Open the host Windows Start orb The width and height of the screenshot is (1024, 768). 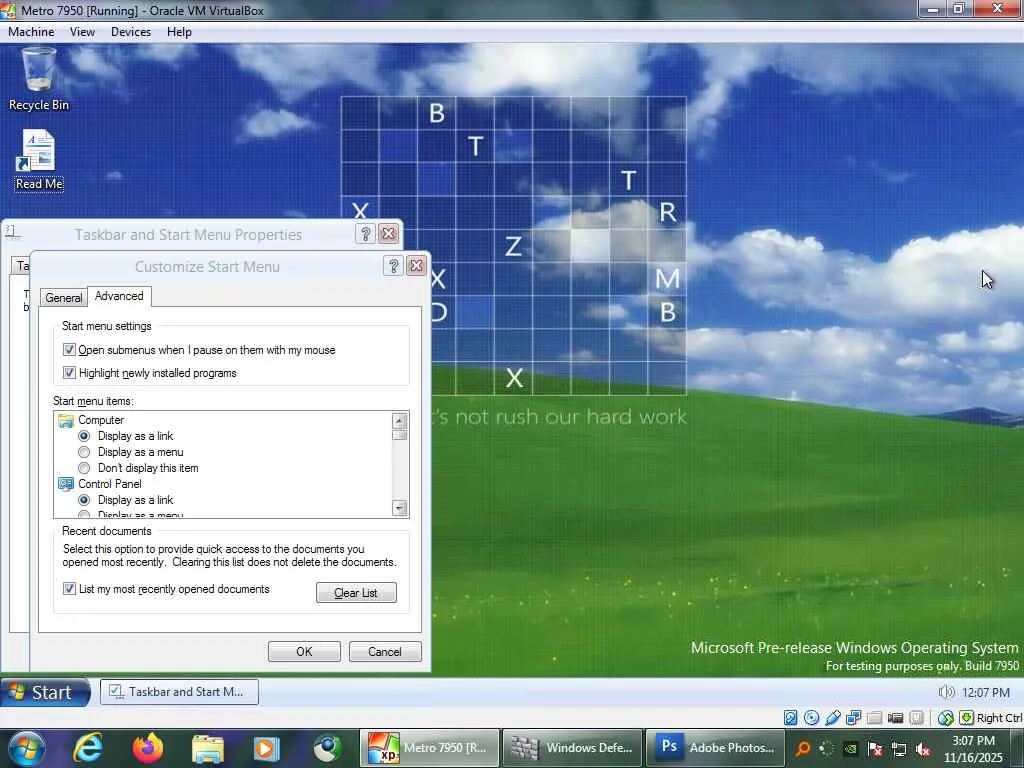[x=27, y=748]
